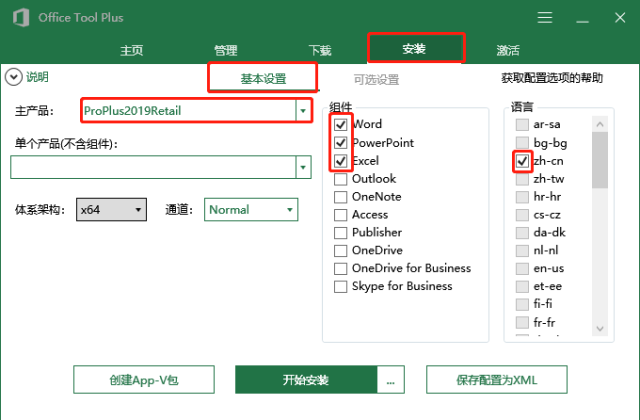Click the 开始安装 button

pyautogui.click(x=306, y=380)
